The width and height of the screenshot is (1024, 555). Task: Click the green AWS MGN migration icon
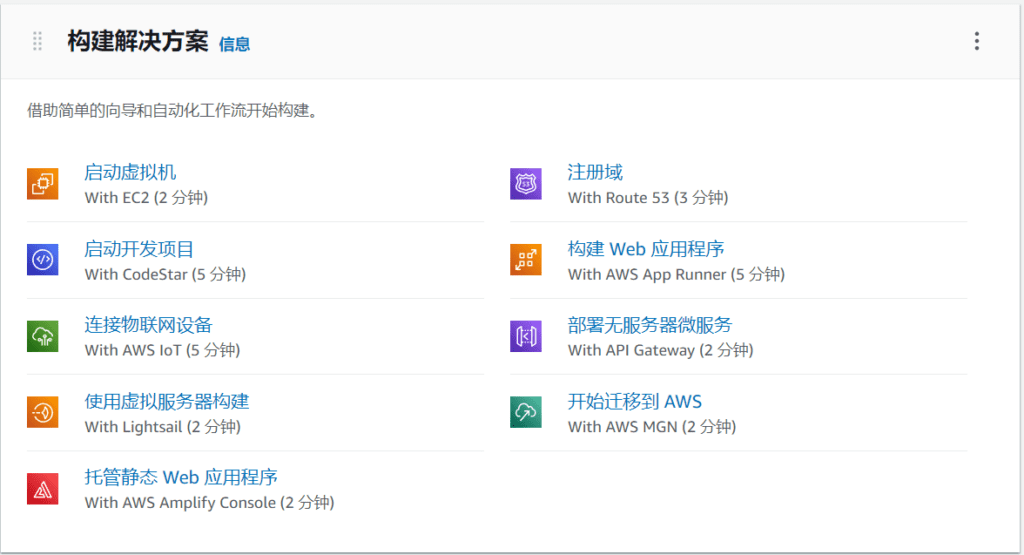525,412
